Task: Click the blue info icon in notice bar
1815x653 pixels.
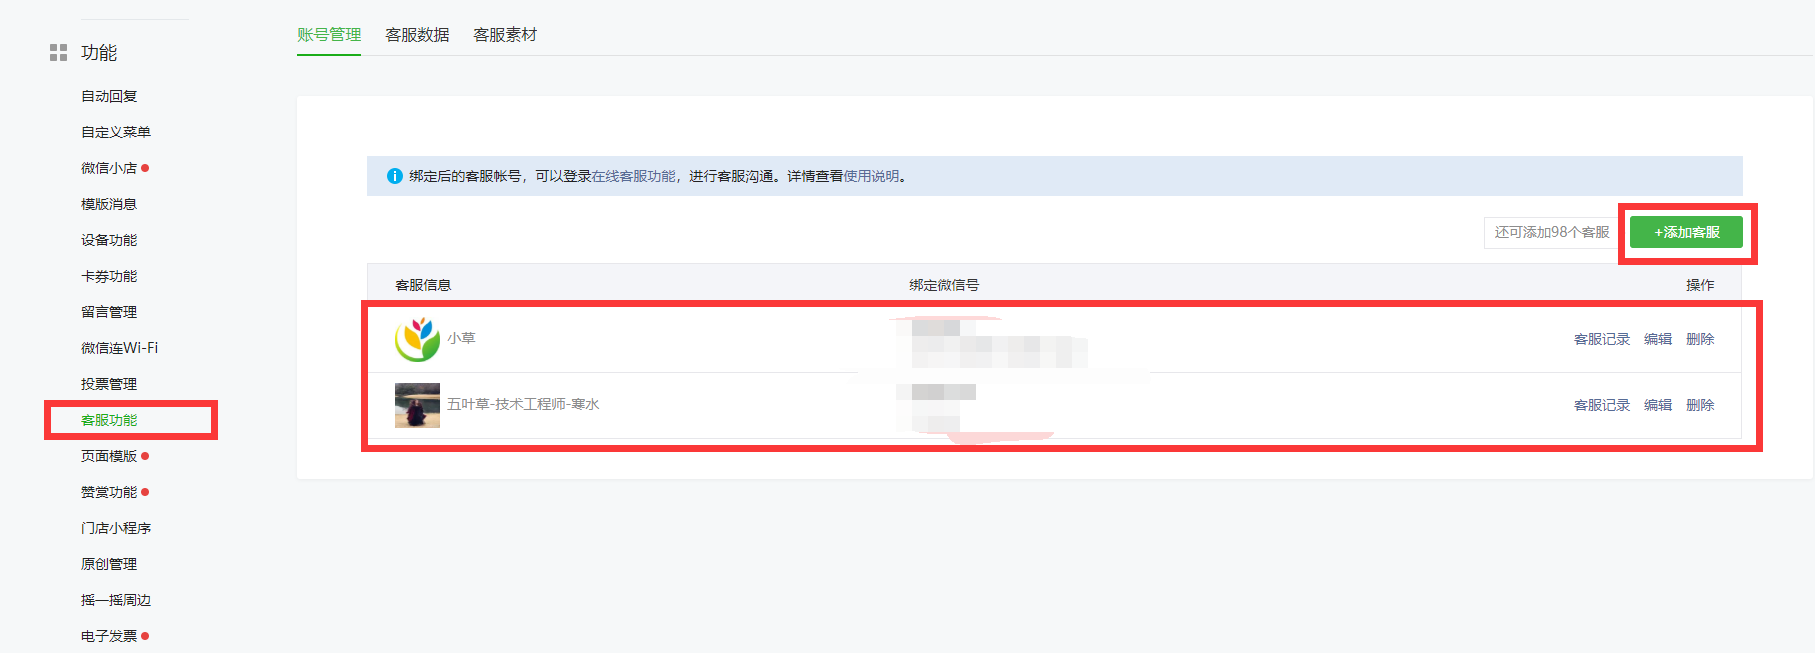Action: pyautogui.click(x=394, y=176)
